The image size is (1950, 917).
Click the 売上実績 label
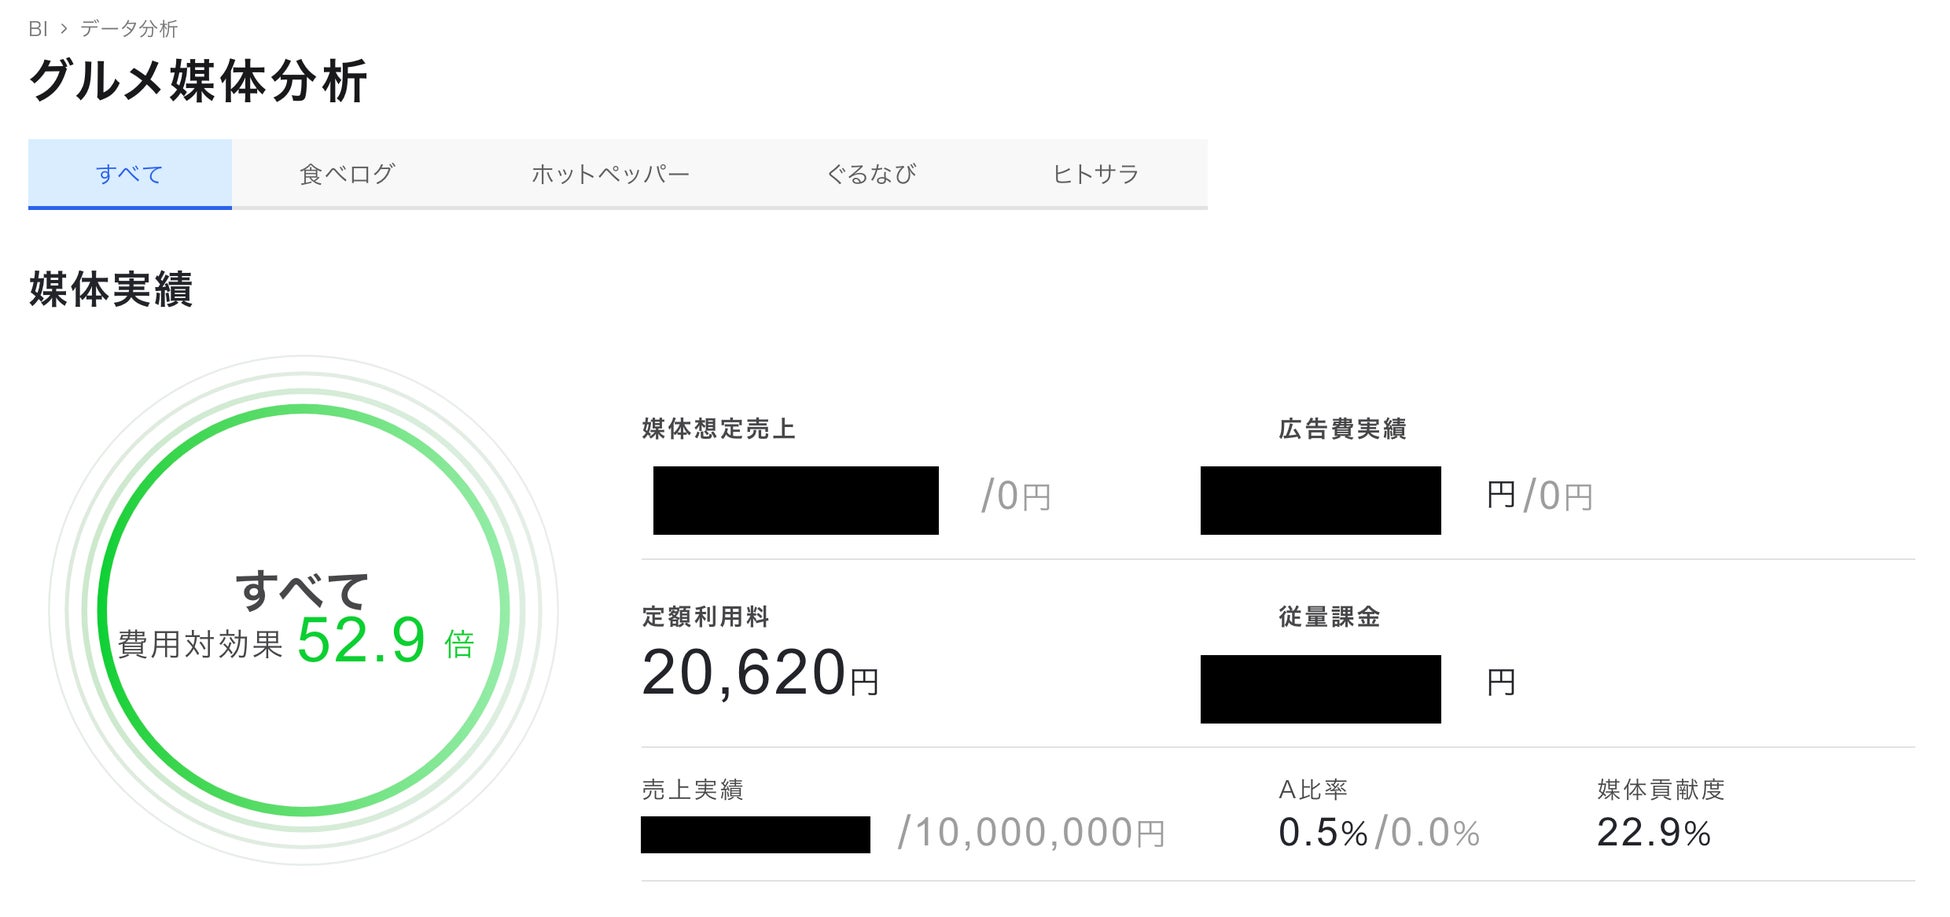[x=692, y=790]
